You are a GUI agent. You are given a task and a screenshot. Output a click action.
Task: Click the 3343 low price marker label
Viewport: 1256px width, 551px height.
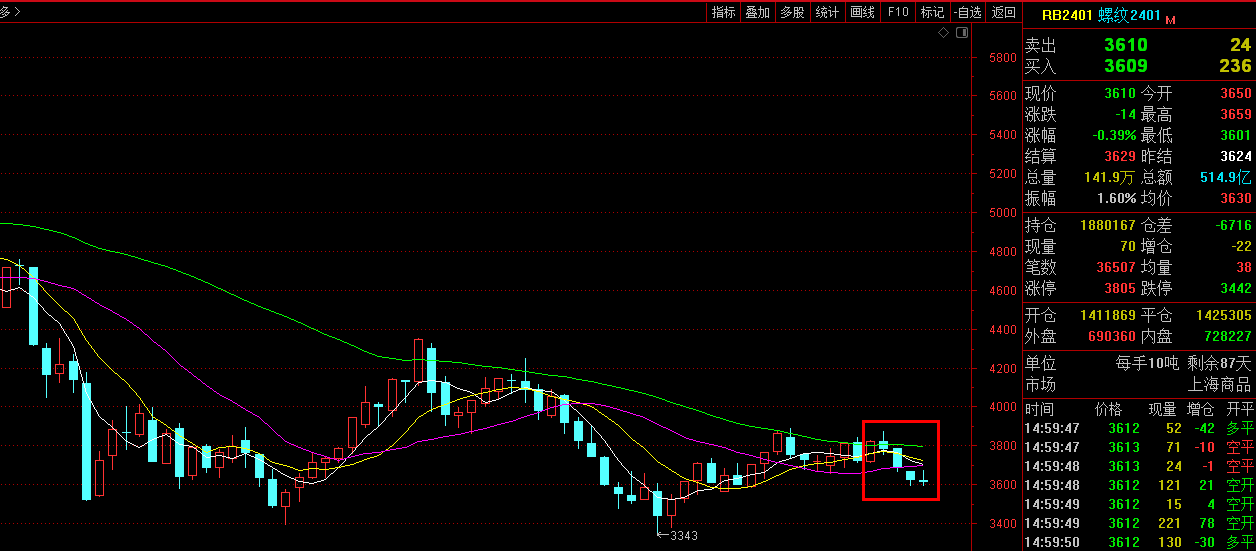coord(683,536)
